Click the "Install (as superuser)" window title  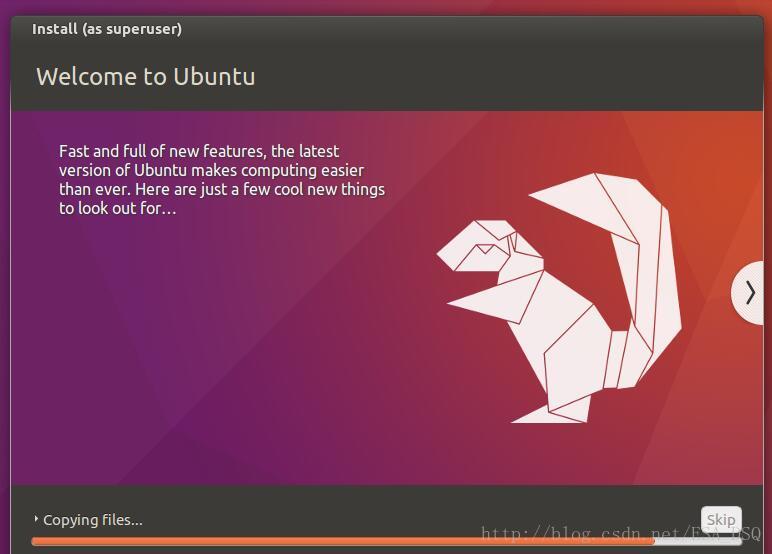click(107, 29)
